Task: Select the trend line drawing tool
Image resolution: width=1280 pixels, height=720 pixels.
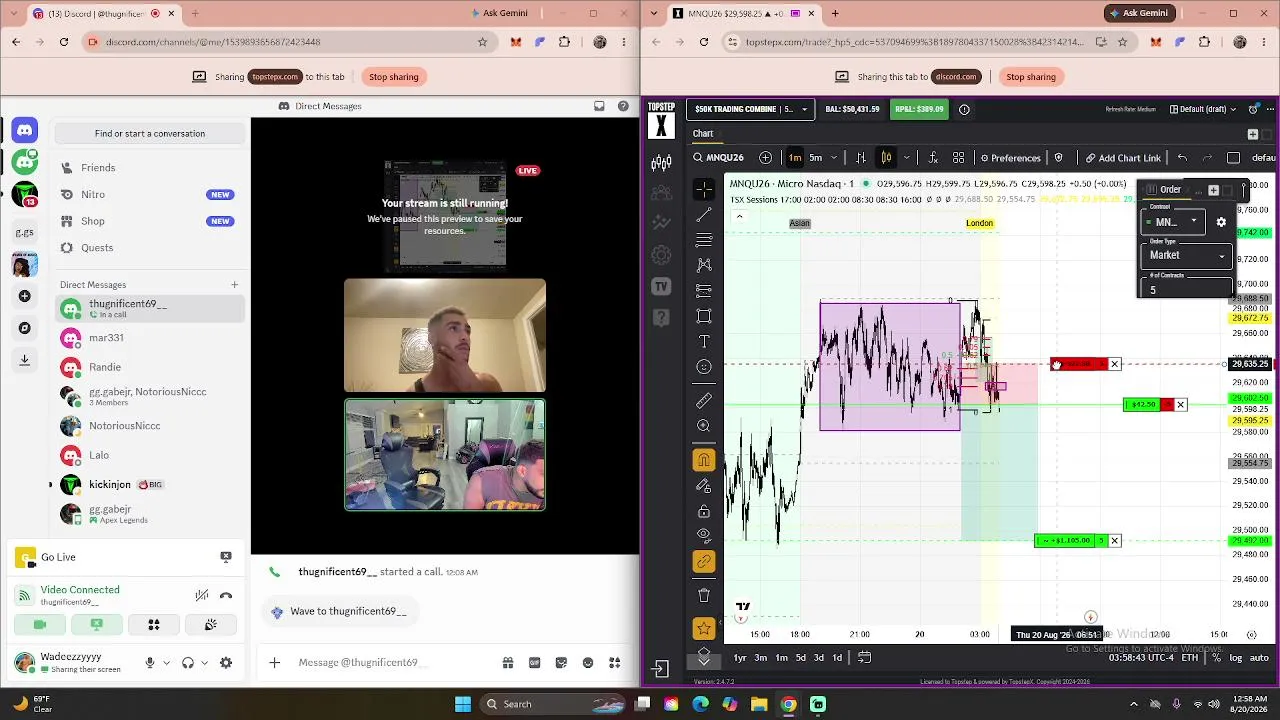Action: point(704,215)
